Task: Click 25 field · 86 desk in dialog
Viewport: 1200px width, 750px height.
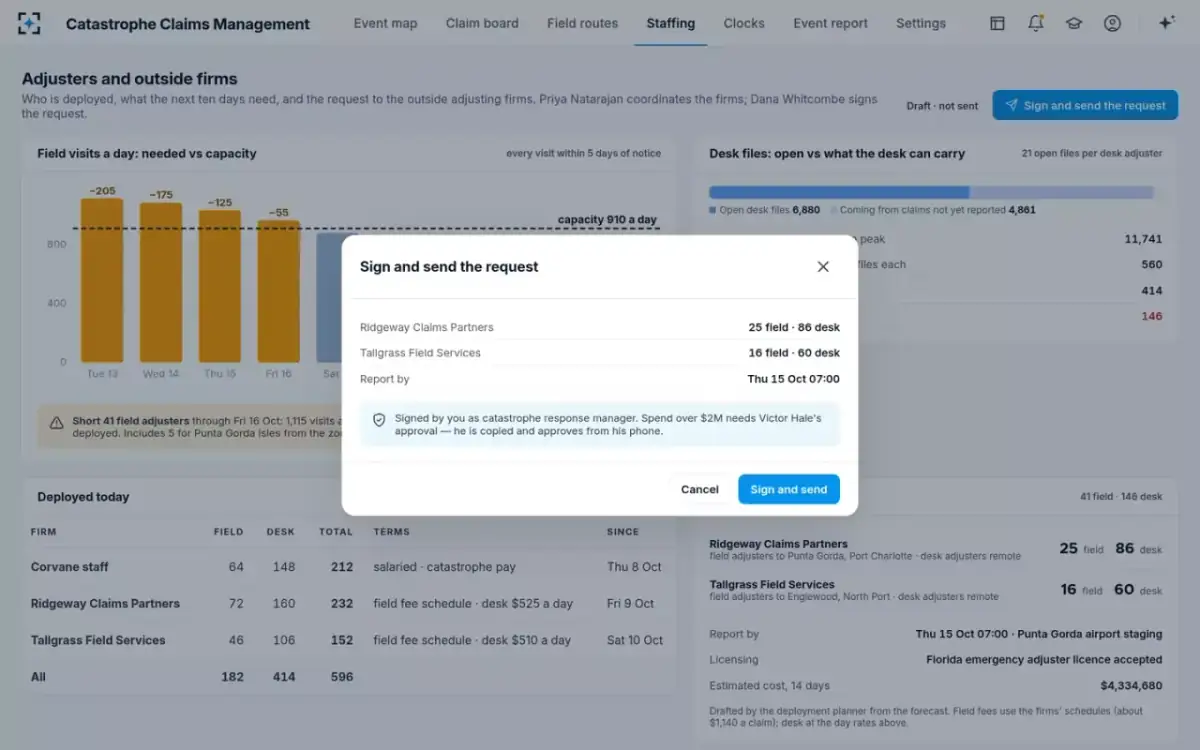Action: click(x=794, y=327)
